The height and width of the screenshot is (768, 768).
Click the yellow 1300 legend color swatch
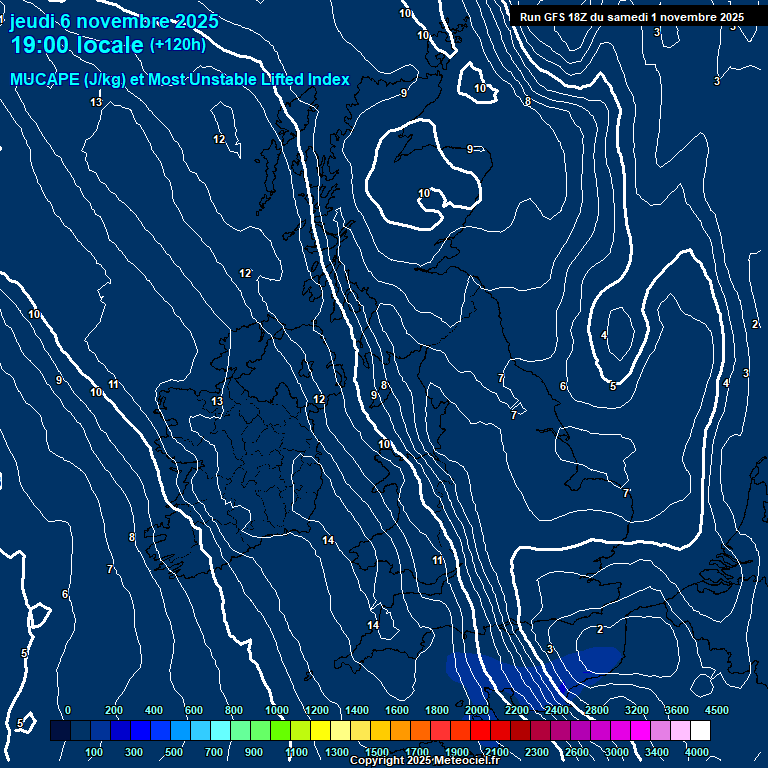[x=340, y=731]
